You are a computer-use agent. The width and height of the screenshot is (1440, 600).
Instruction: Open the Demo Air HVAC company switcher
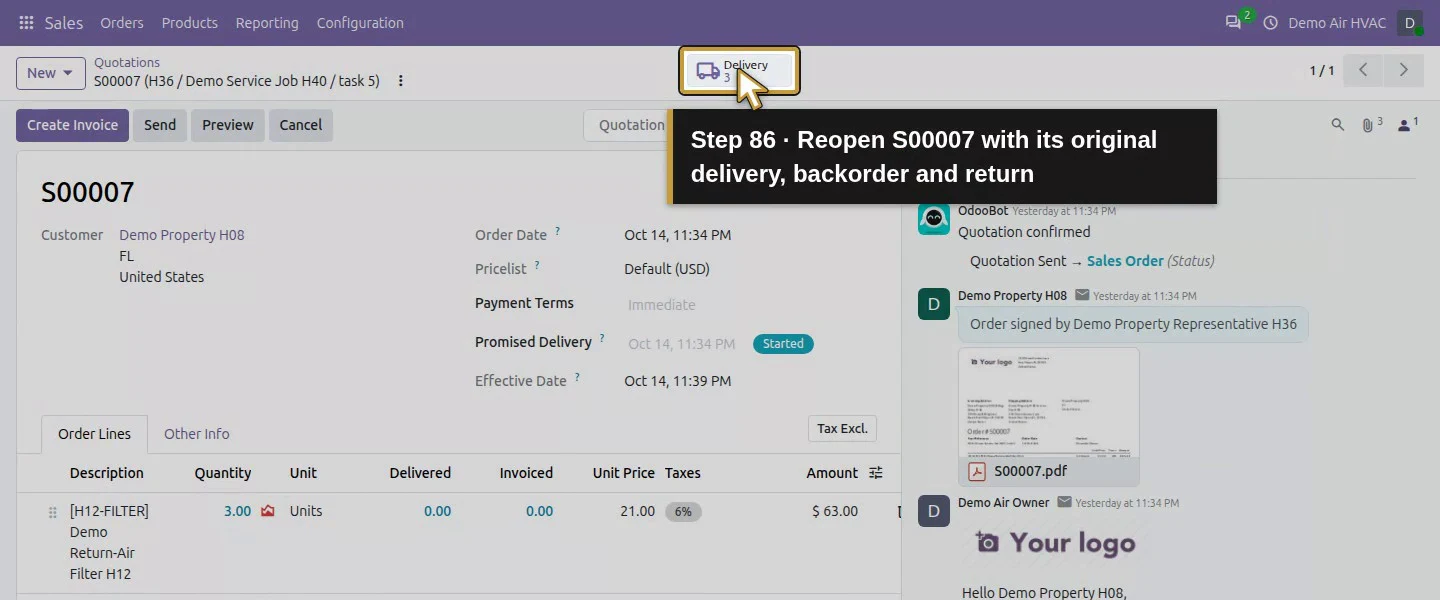(1337, 23)
